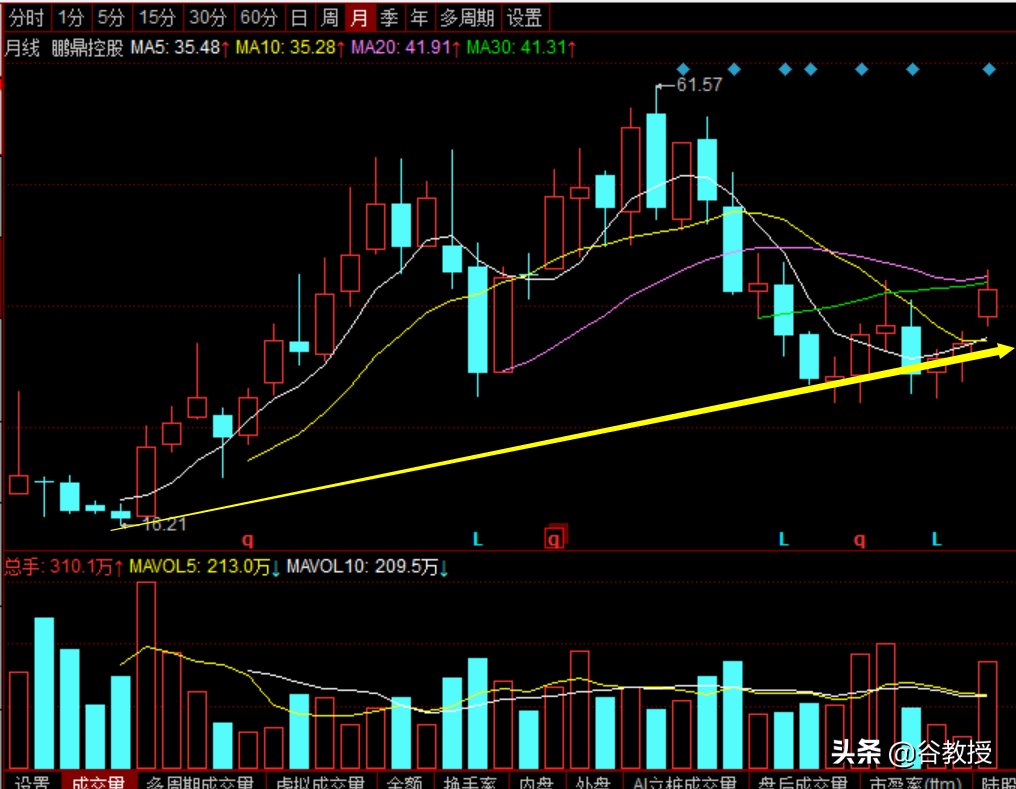Switch to the 金额 amount indicator tab
The width and height of the screenshot is (1016, 789).
coord(405,781)
